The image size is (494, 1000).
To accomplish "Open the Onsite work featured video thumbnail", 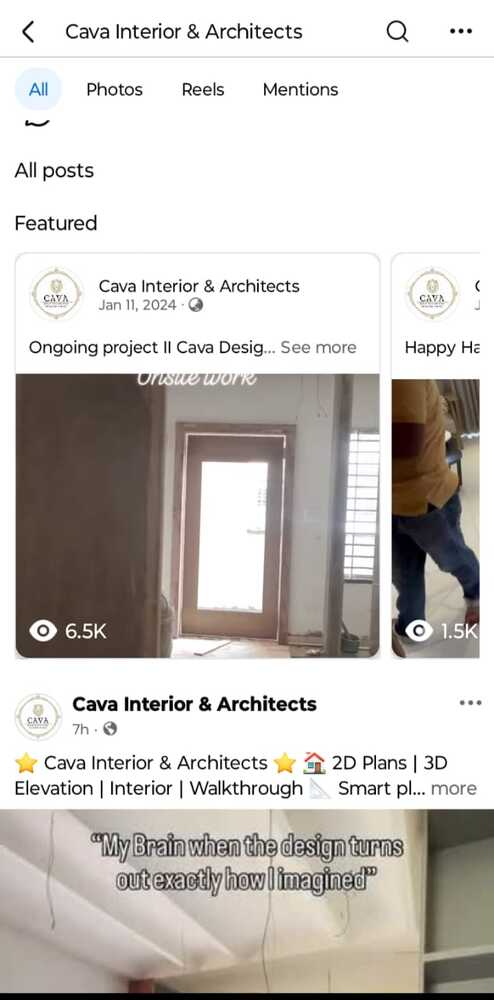I will [x=198, y=515].
